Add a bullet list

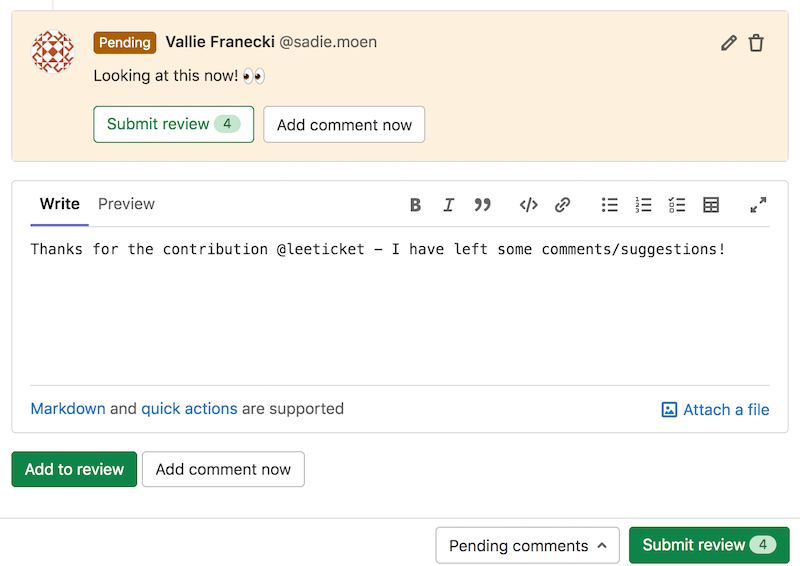pyautogui.click(x=609, y=205)
